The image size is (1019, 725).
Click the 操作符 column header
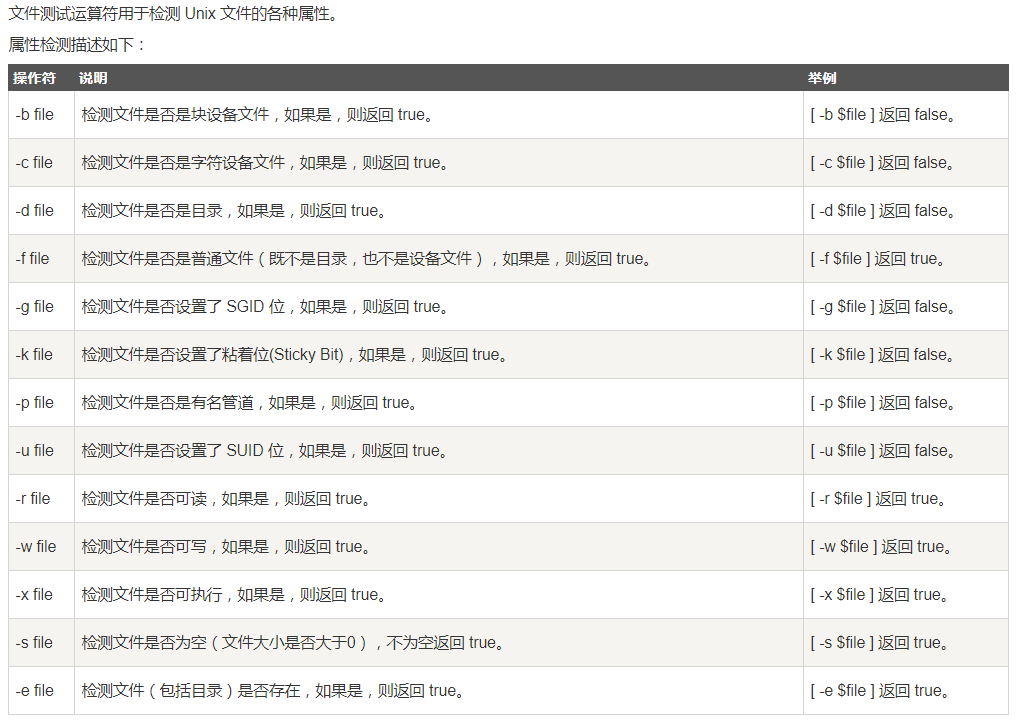coord(34,78)
